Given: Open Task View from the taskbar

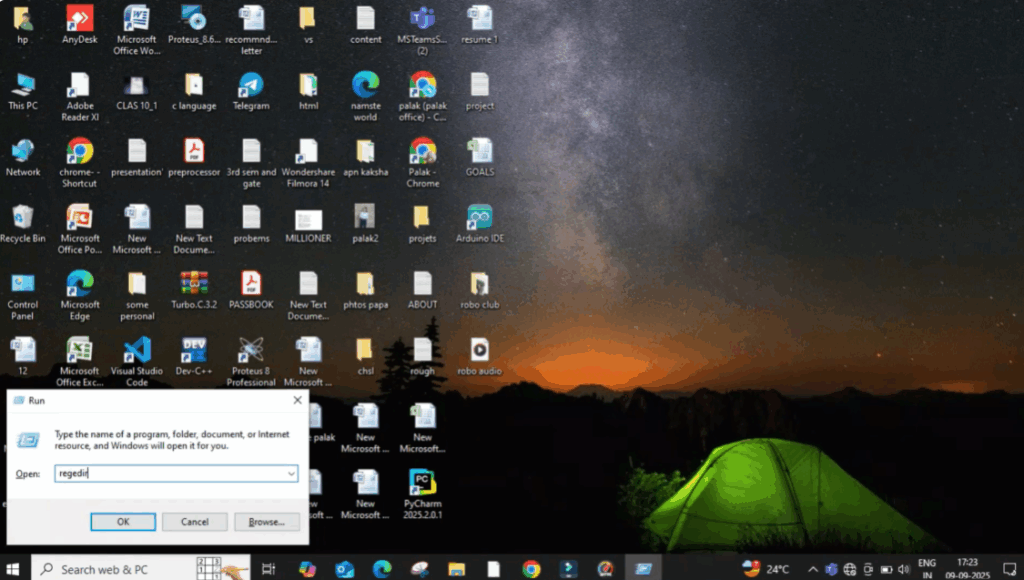Looking at the screenshot, I should tap(268, 568).
